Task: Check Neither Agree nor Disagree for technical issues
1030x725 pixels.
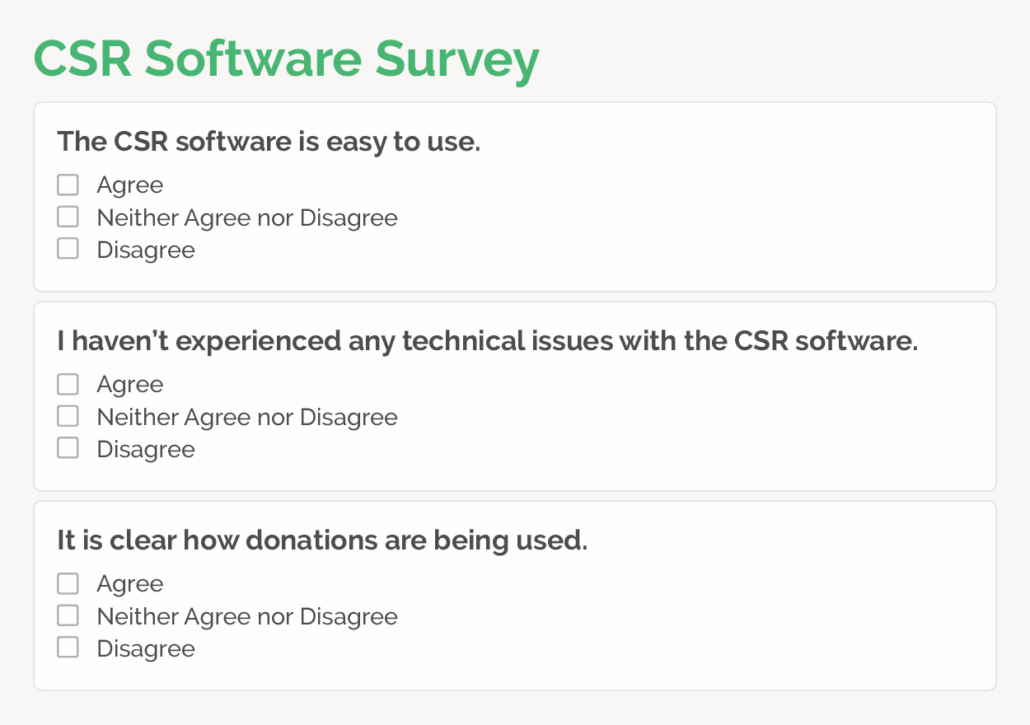Action: click(x=67, y=415)
